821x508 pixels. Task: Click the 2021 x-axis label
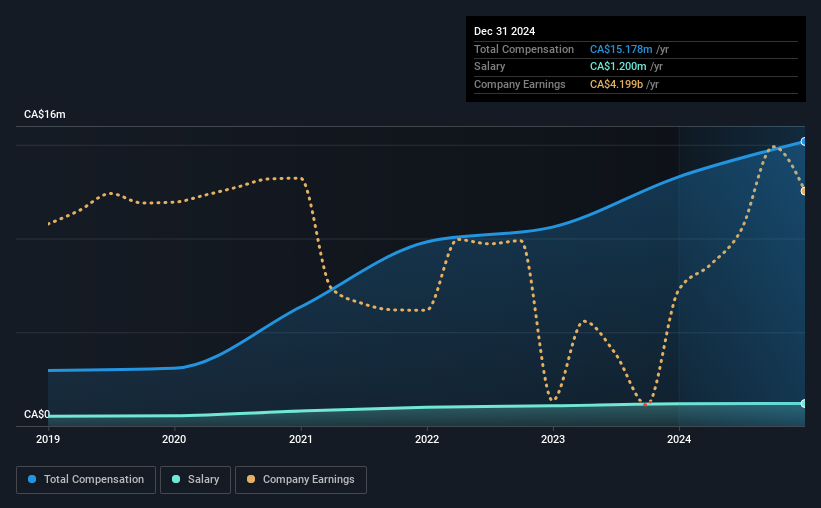click(x=301, y=439)
